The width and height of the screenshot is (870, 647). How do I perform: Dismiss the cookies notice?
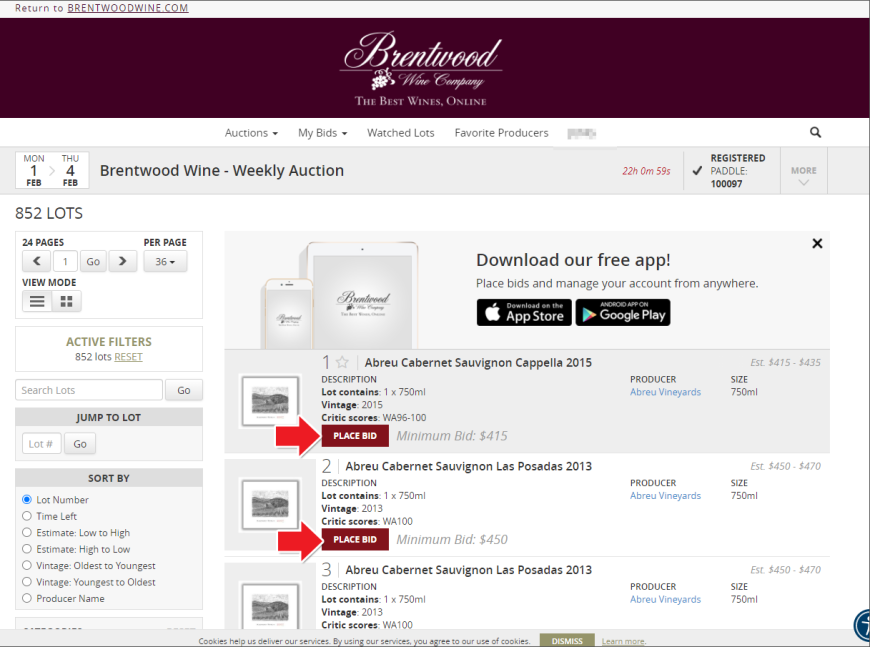[567, 640]
